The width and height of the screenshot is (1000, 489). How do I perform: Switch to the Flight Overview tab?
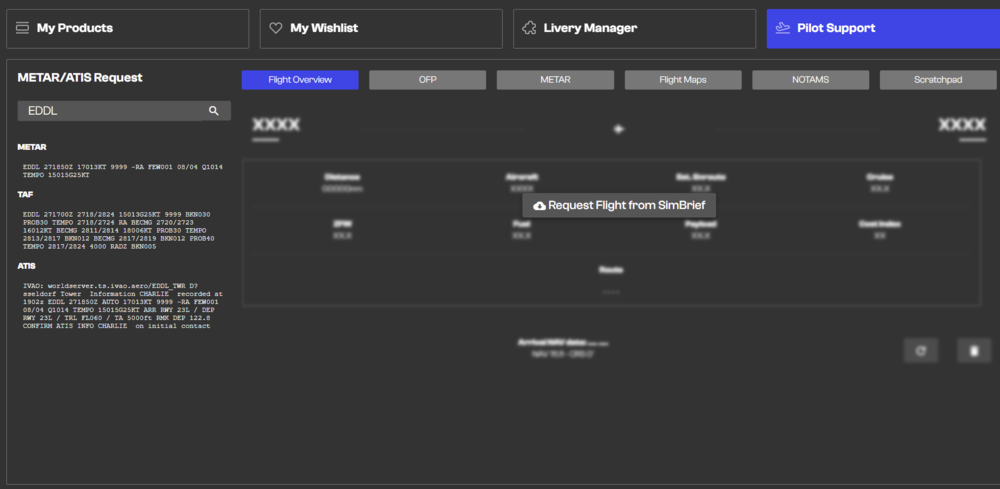coord(300,80)
